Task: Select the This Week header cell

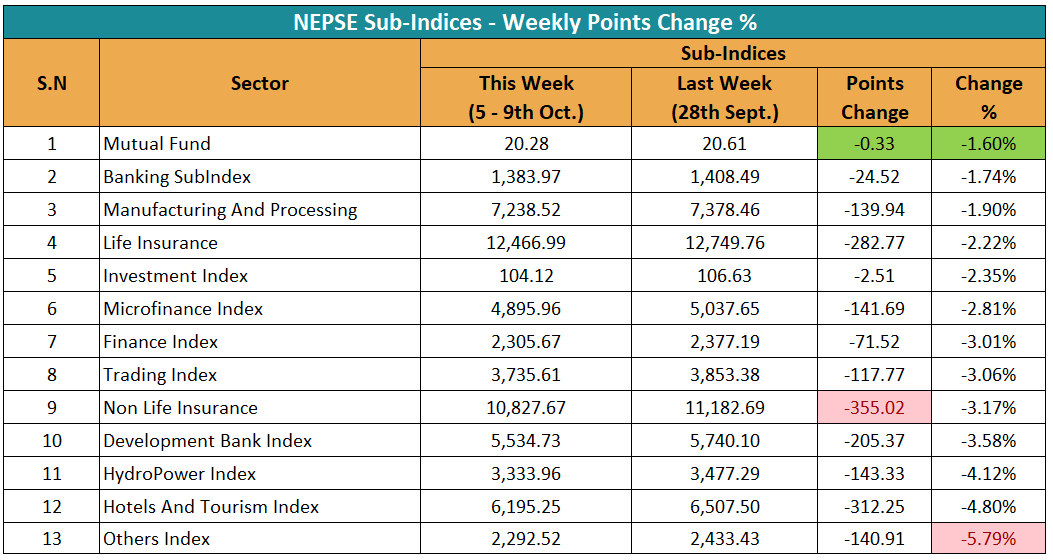Action: [526, 97]
